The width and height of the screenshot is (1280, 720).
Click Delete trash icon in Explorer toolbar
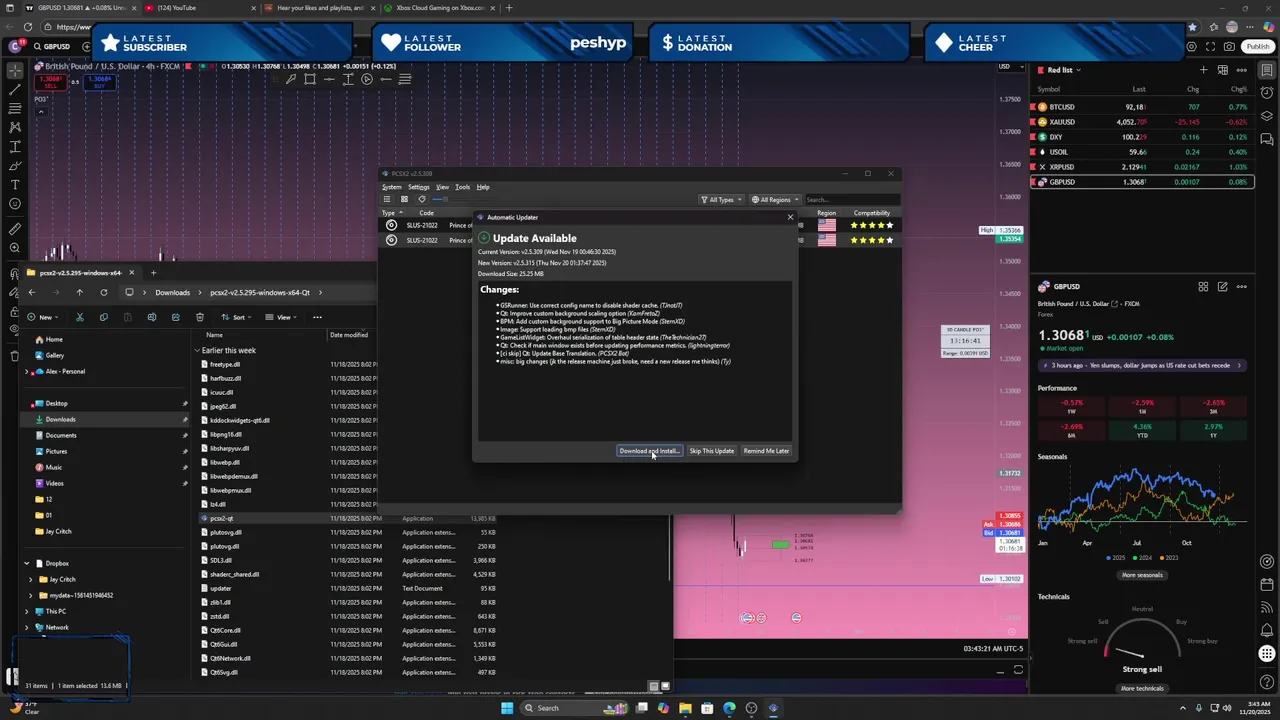click(x=199, y=317)
